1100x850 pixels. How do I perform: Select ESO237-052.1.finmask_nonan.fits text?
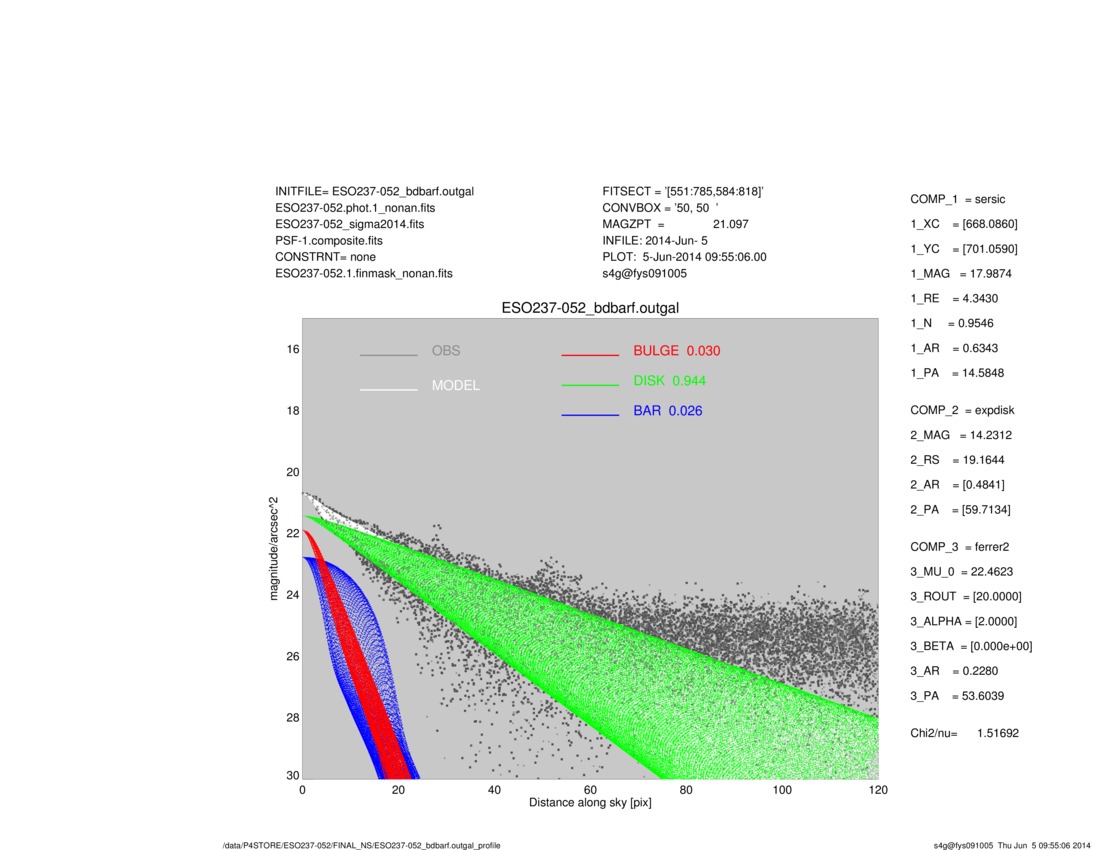pos(363,274)
